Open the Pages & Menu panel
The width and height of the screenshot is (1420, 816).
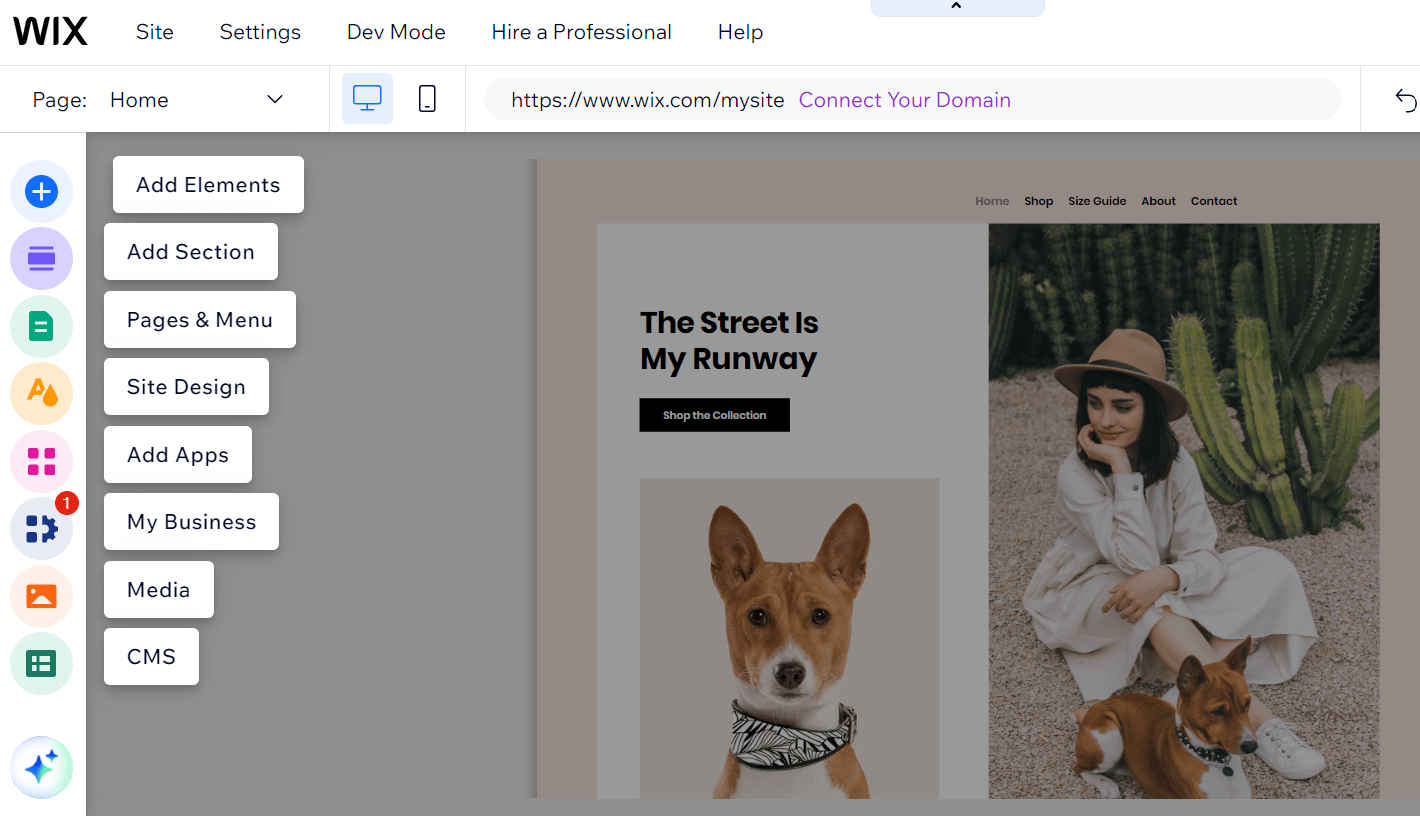click(x=199, y=319)
